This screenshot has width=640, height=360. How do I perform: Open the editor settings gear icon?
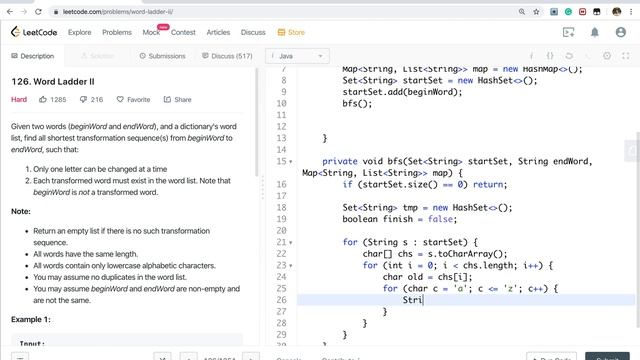click(x=607, y=56)
